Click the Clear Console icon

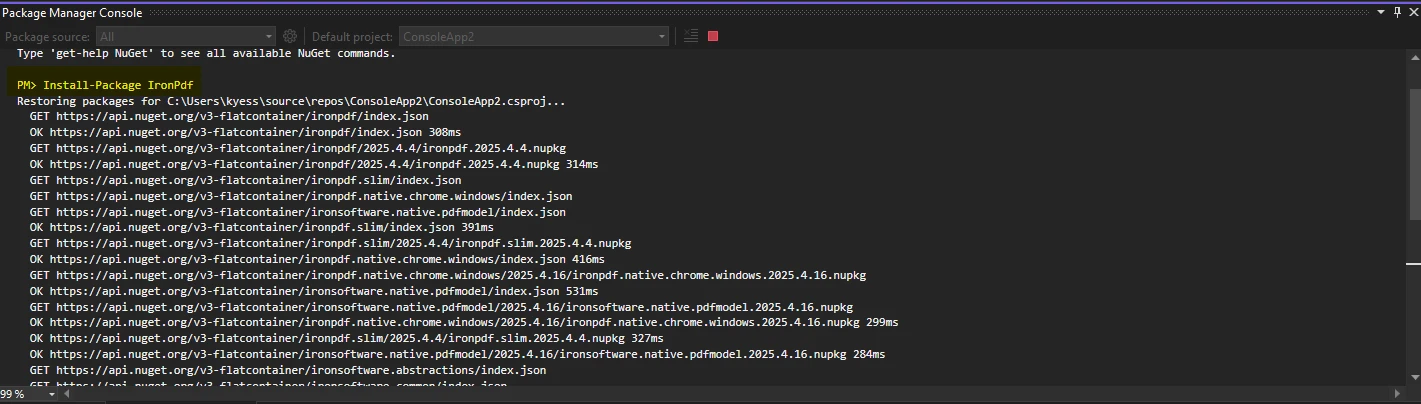click(690, 36)
